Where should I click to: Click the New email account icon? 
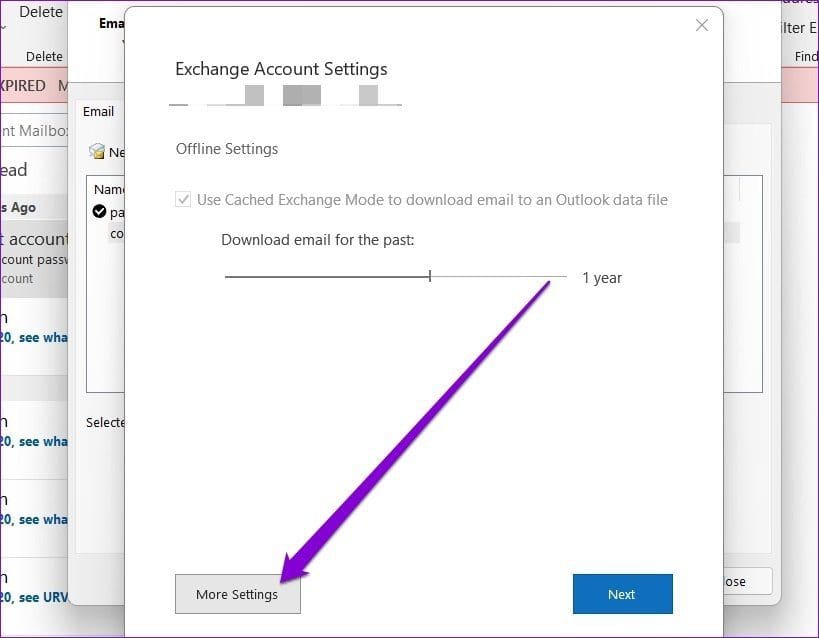tap(97, 152)
